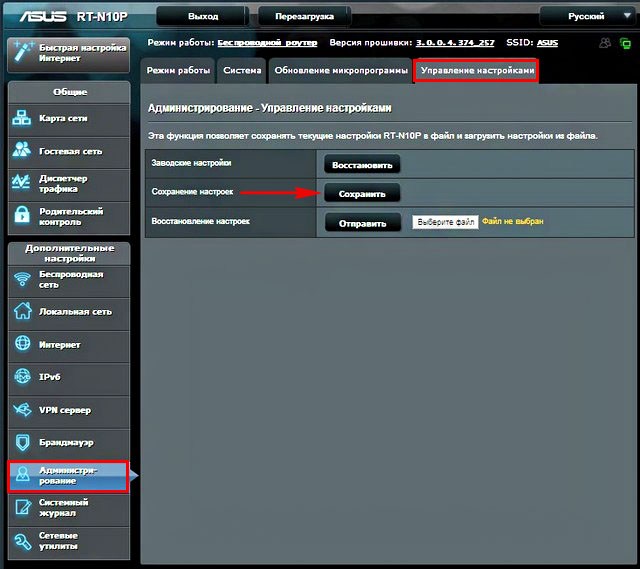This screenshot has width=640, height=569.
Task: Click Восстановить factory settings button
Action: [x=362, y=165]
